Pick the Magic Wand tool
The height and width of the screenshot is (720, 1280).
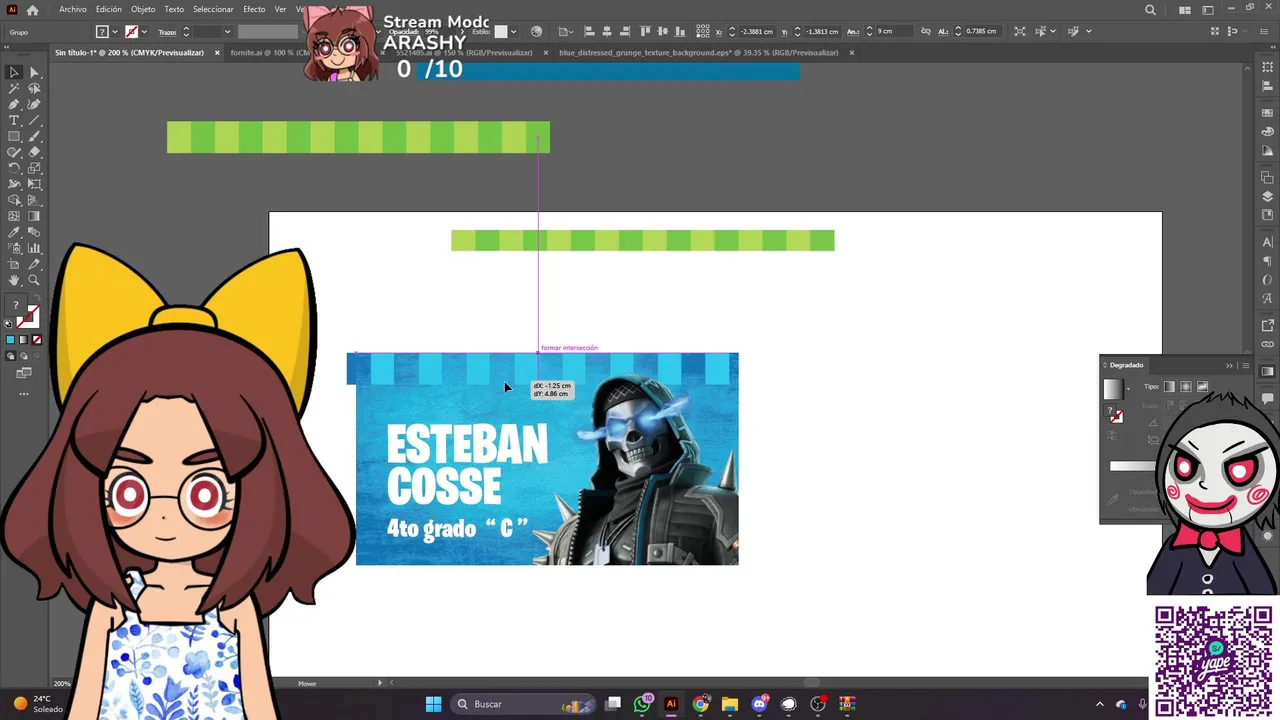(14, 88)
